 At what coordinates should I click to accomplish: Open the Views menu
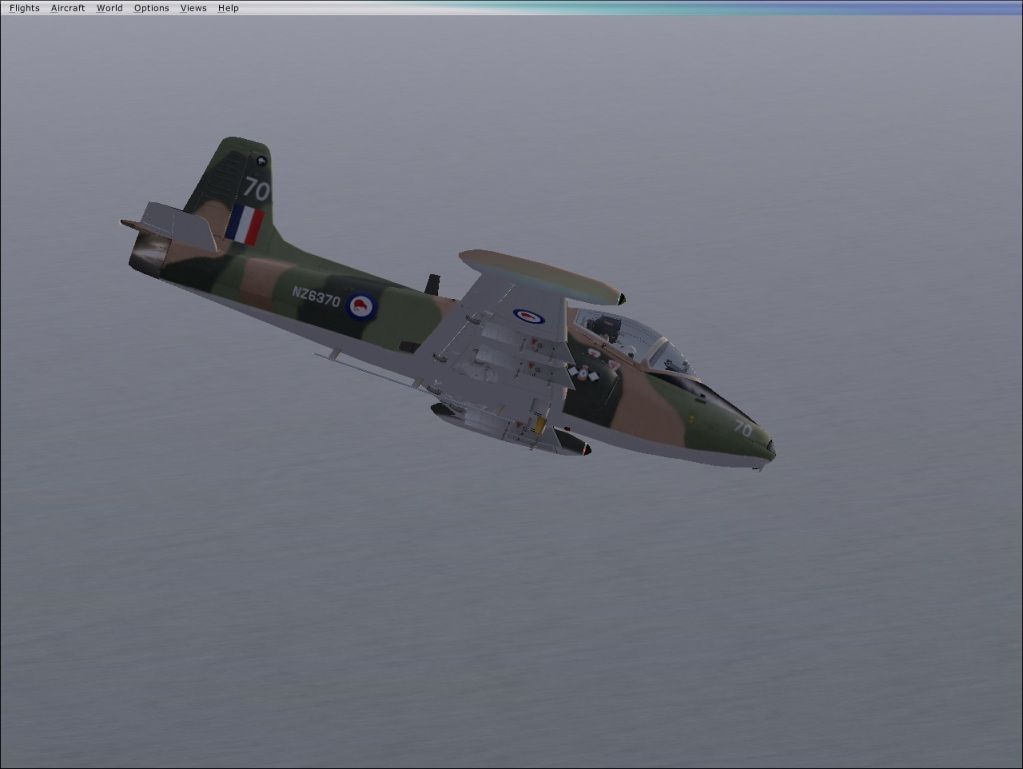tap(193, 8)
